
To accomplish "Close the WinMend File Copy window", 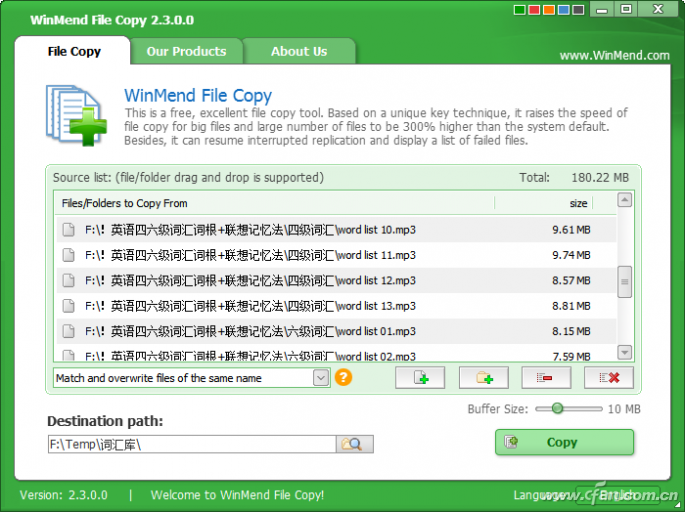I will [658, 9].
